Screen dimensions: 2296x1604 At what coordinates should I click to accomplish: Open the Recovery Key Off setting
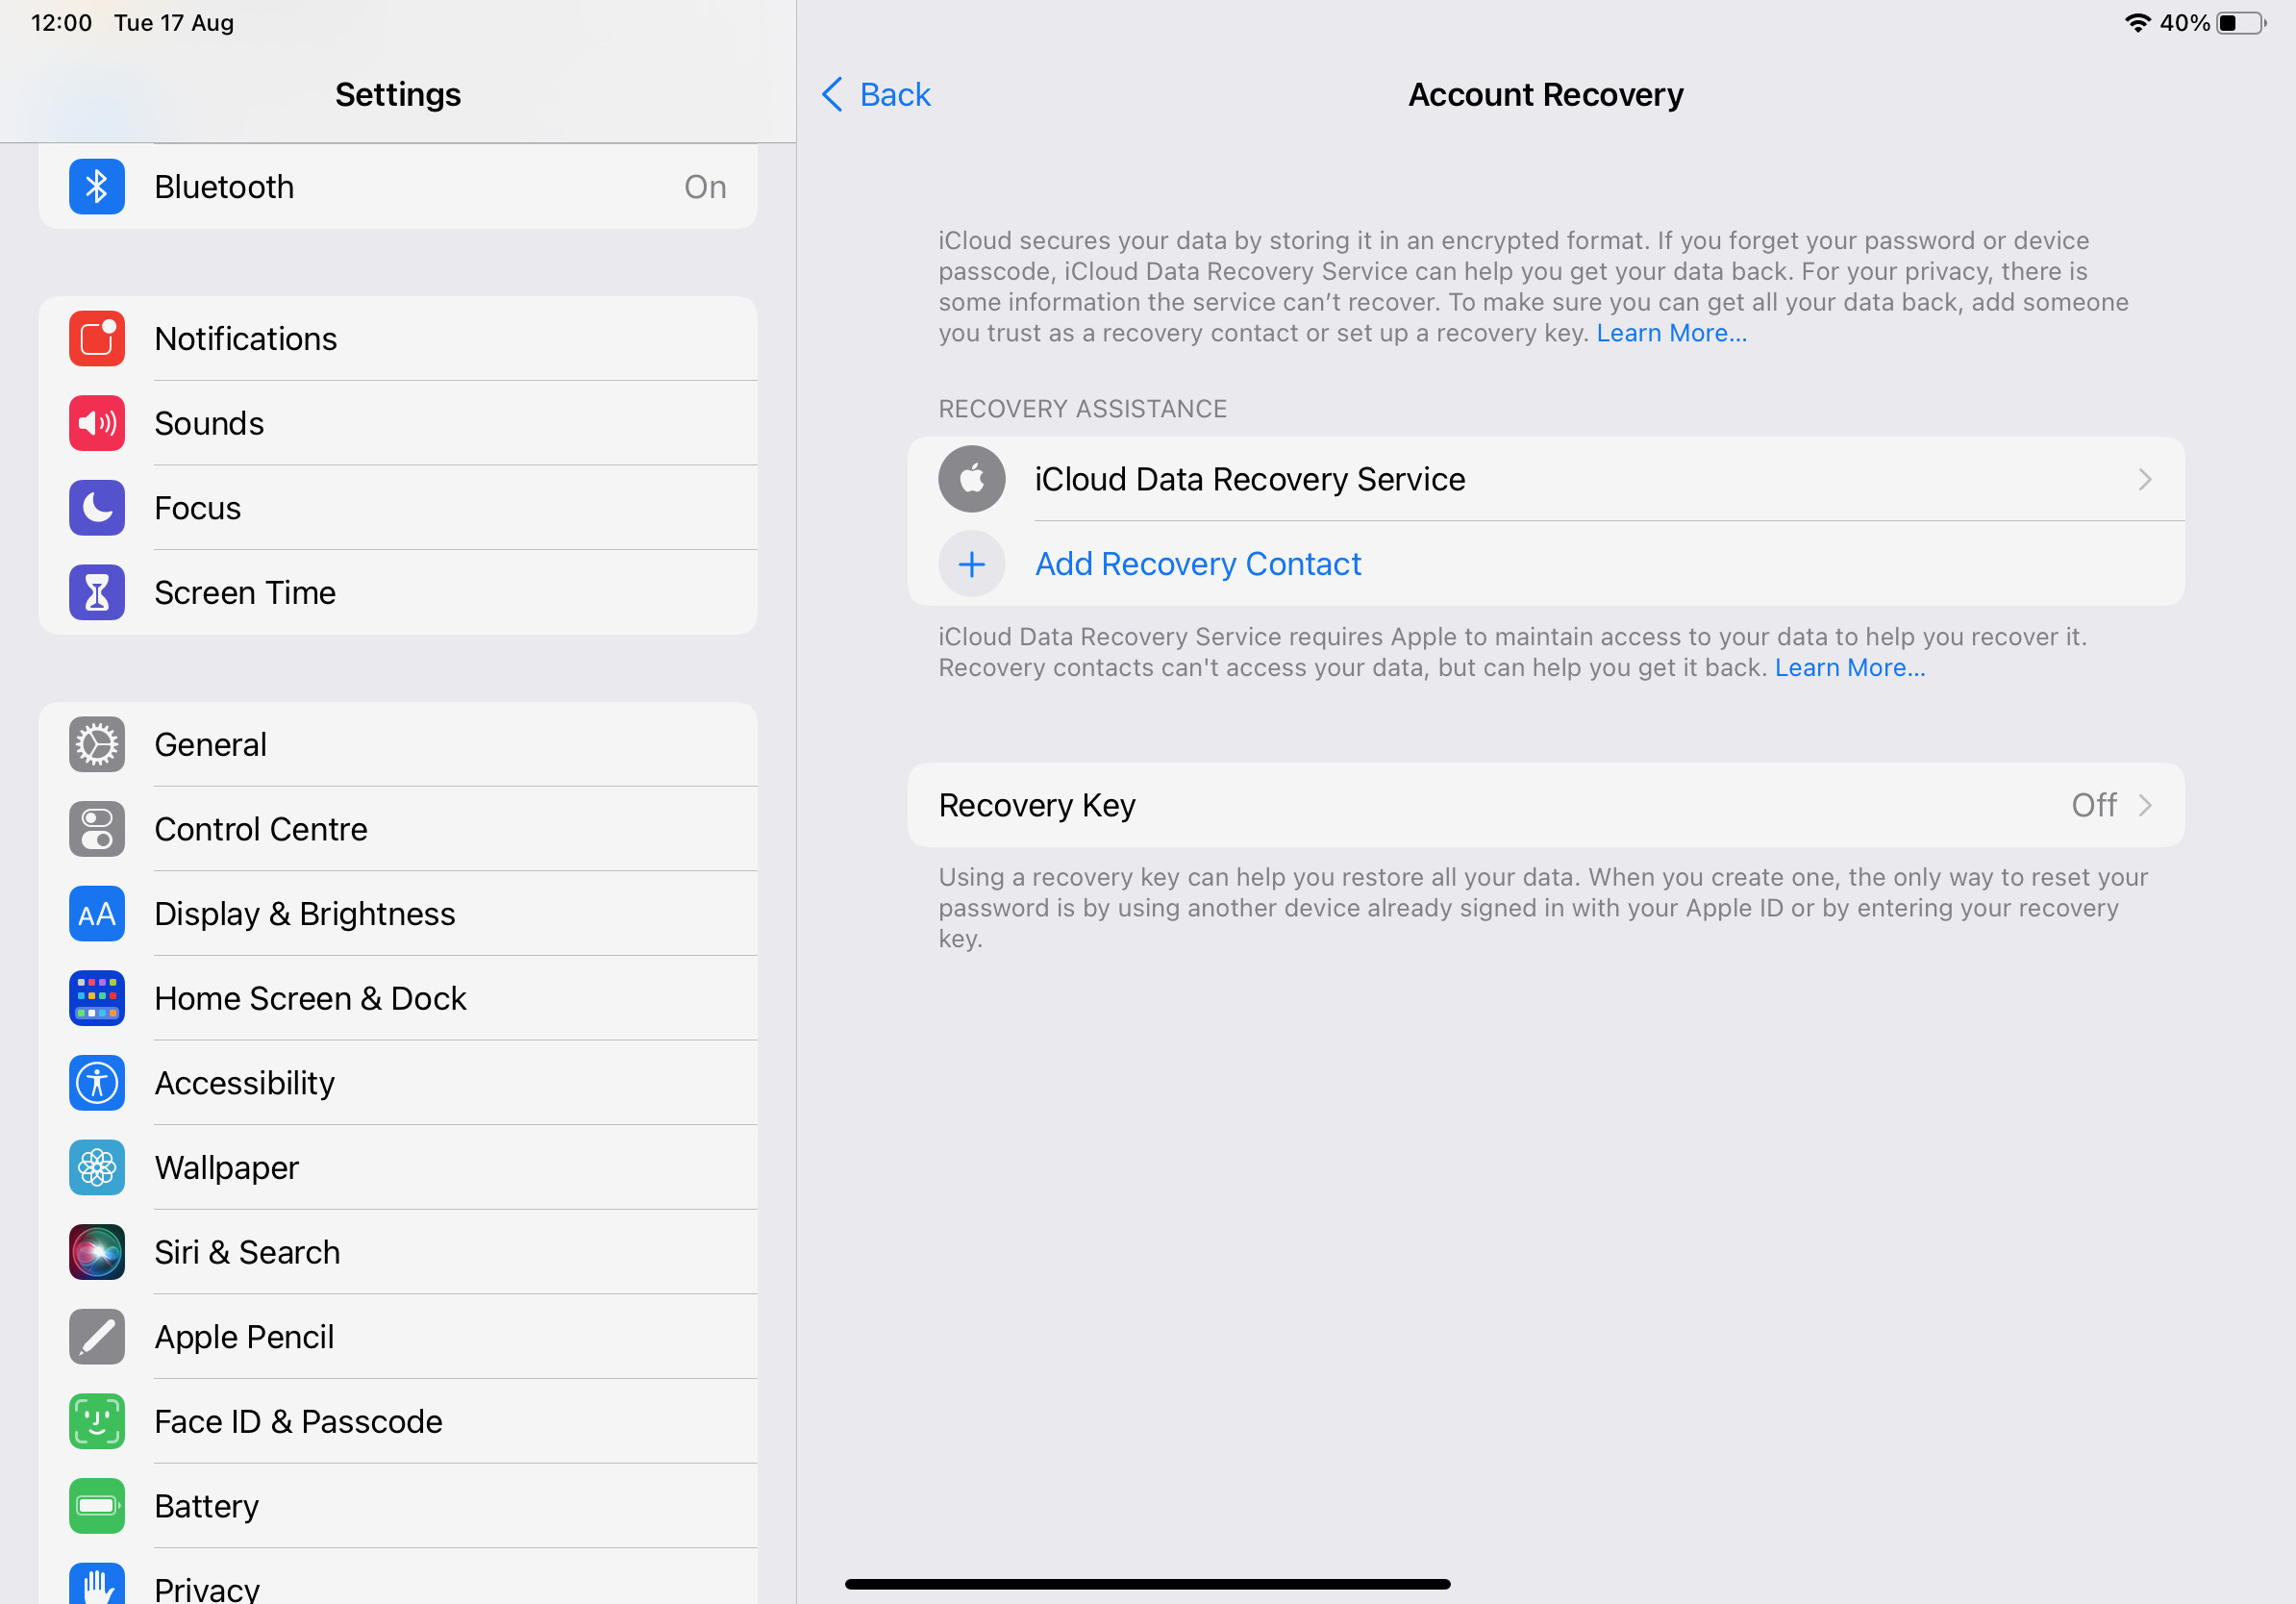tap(1544, 805)
